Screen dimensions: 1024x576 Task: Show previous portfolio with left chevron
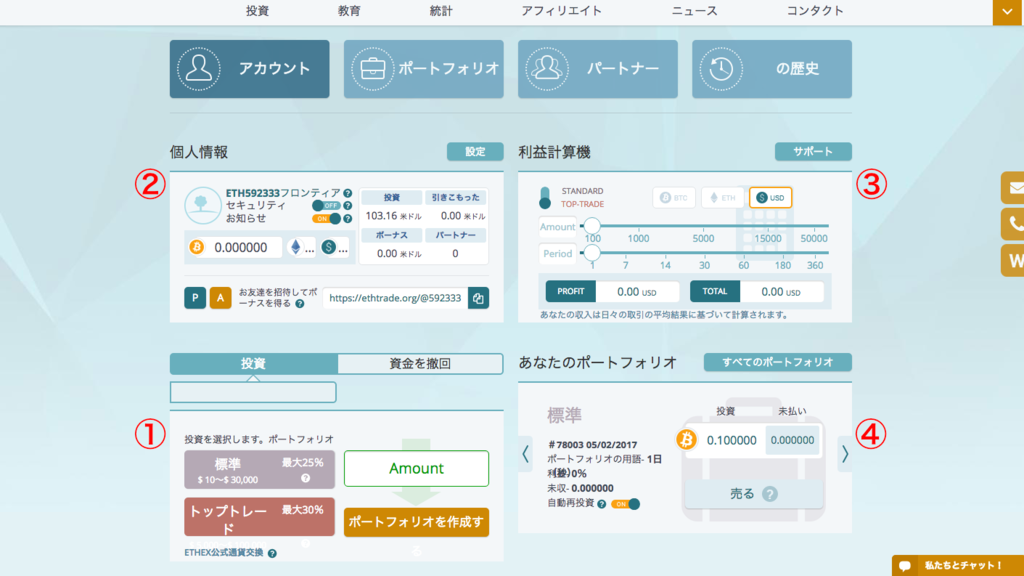526,453
